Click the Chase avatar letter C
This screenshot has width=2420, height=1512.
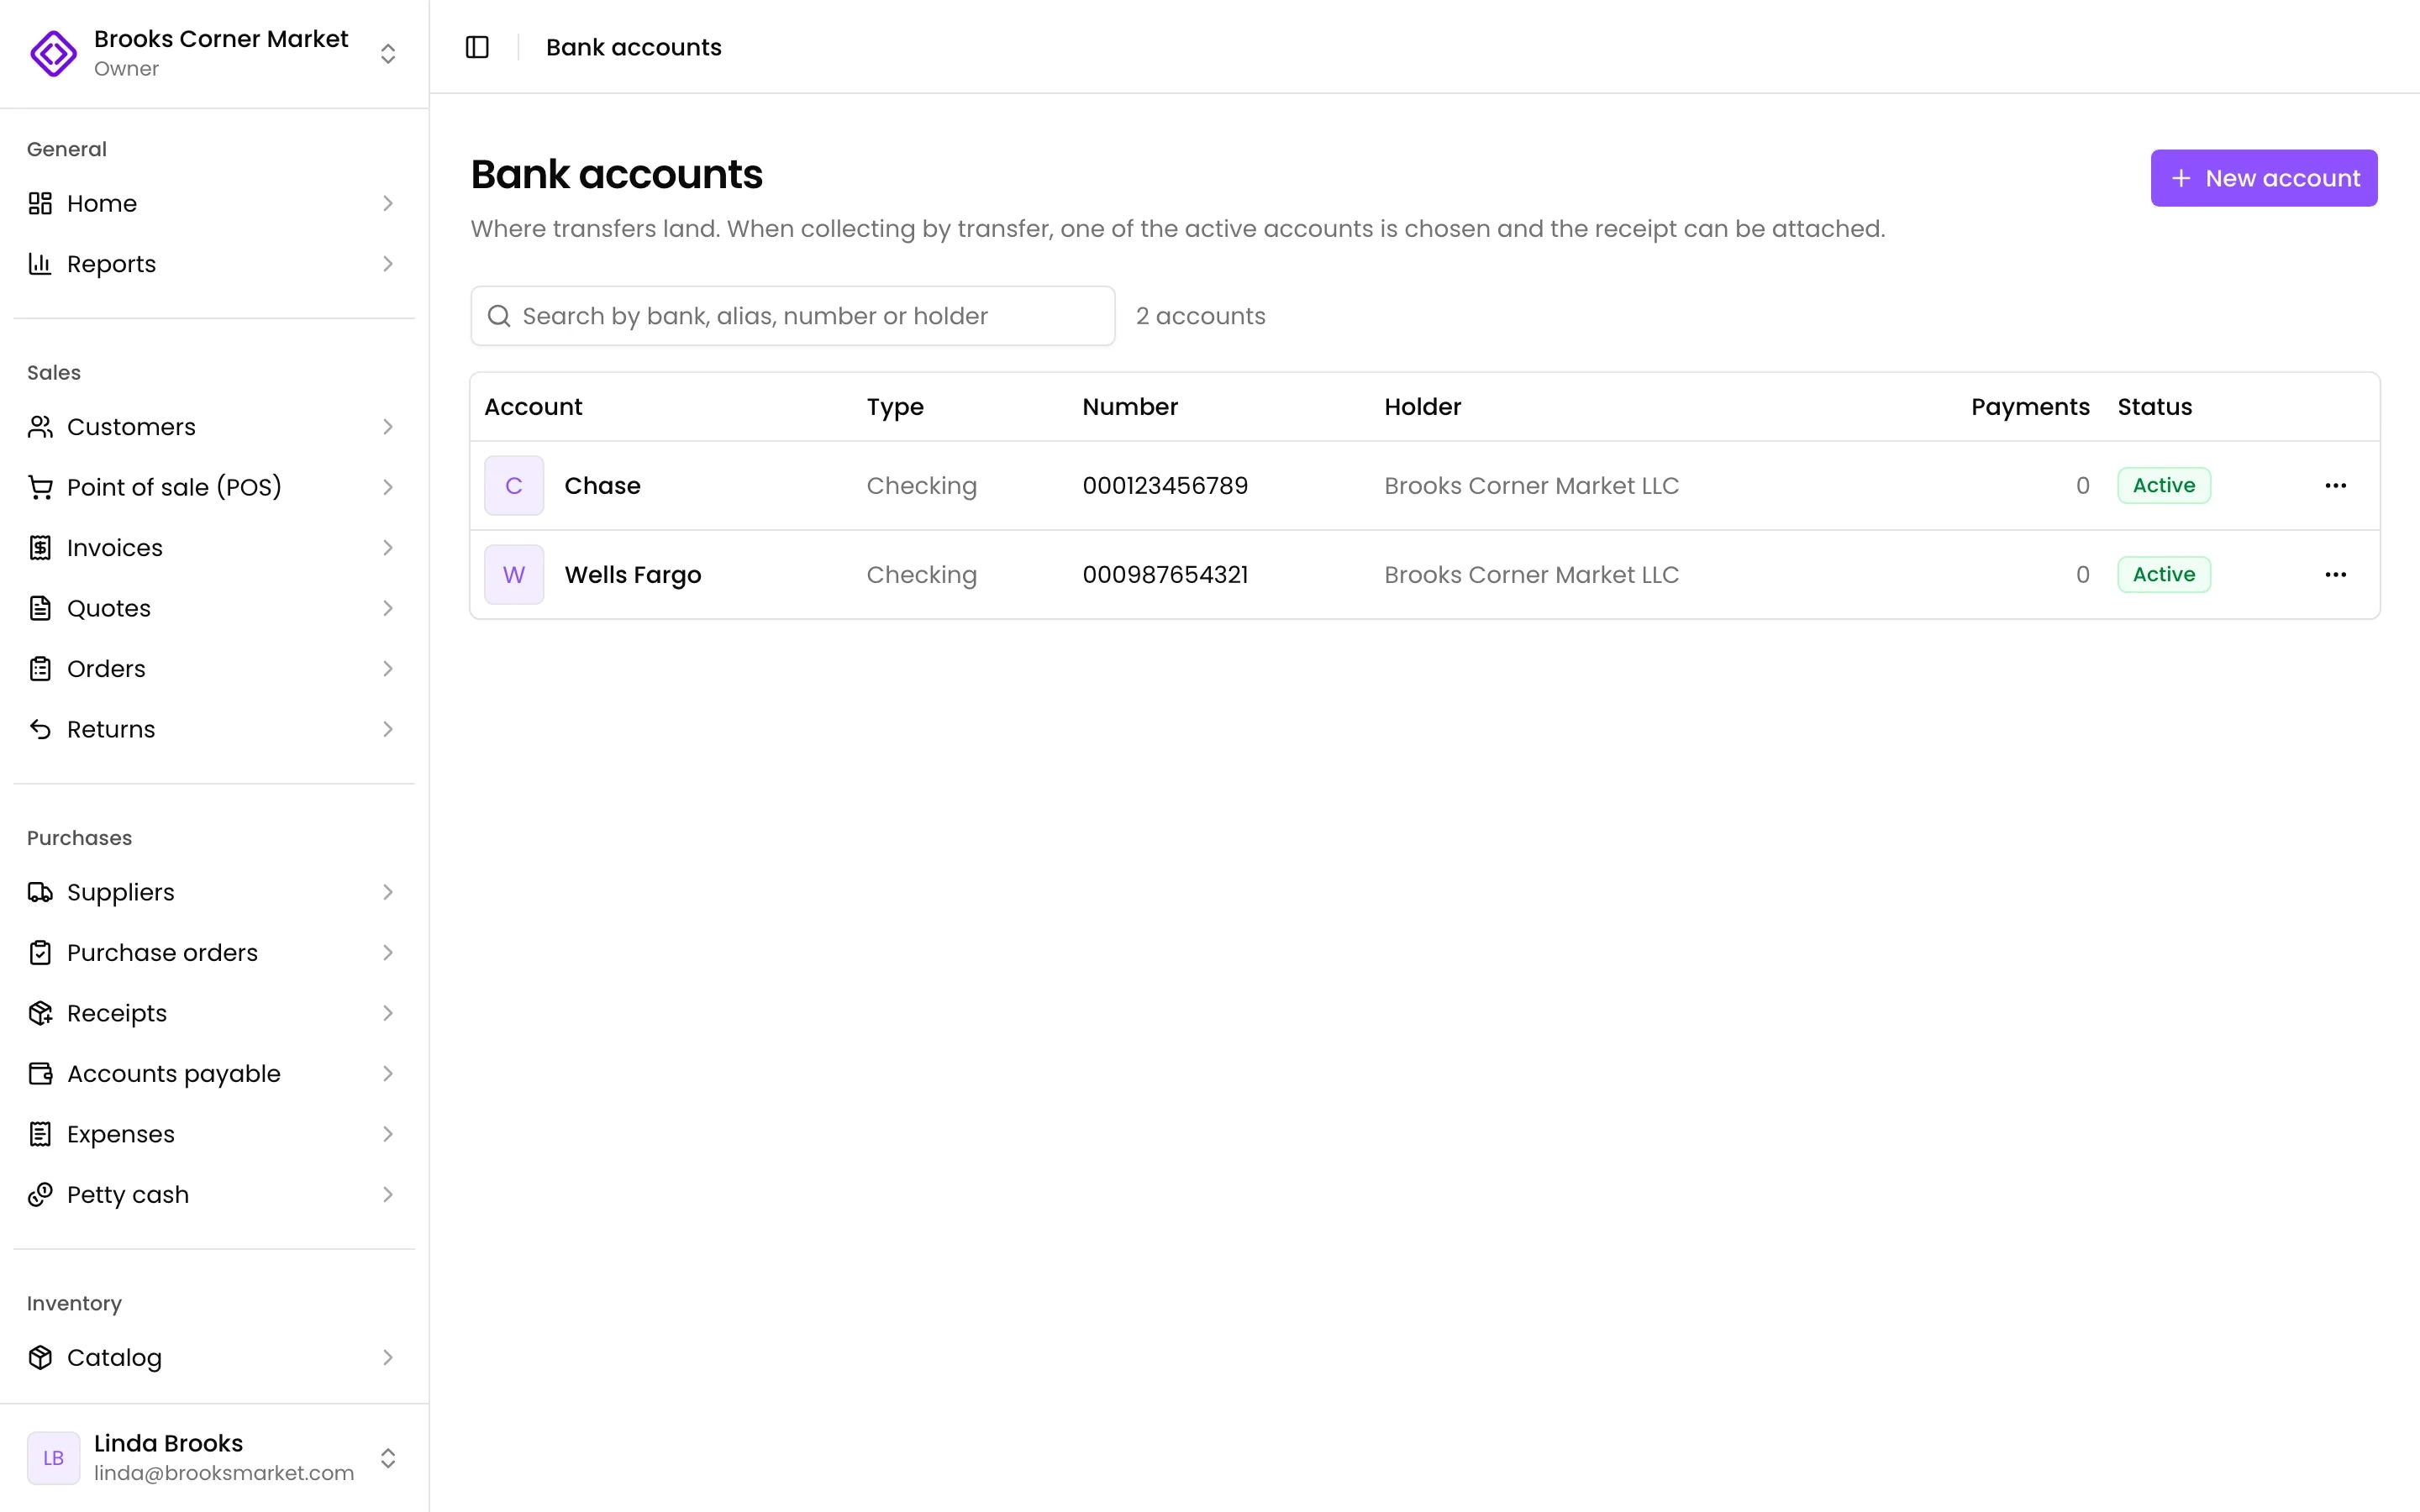(514, 485)
